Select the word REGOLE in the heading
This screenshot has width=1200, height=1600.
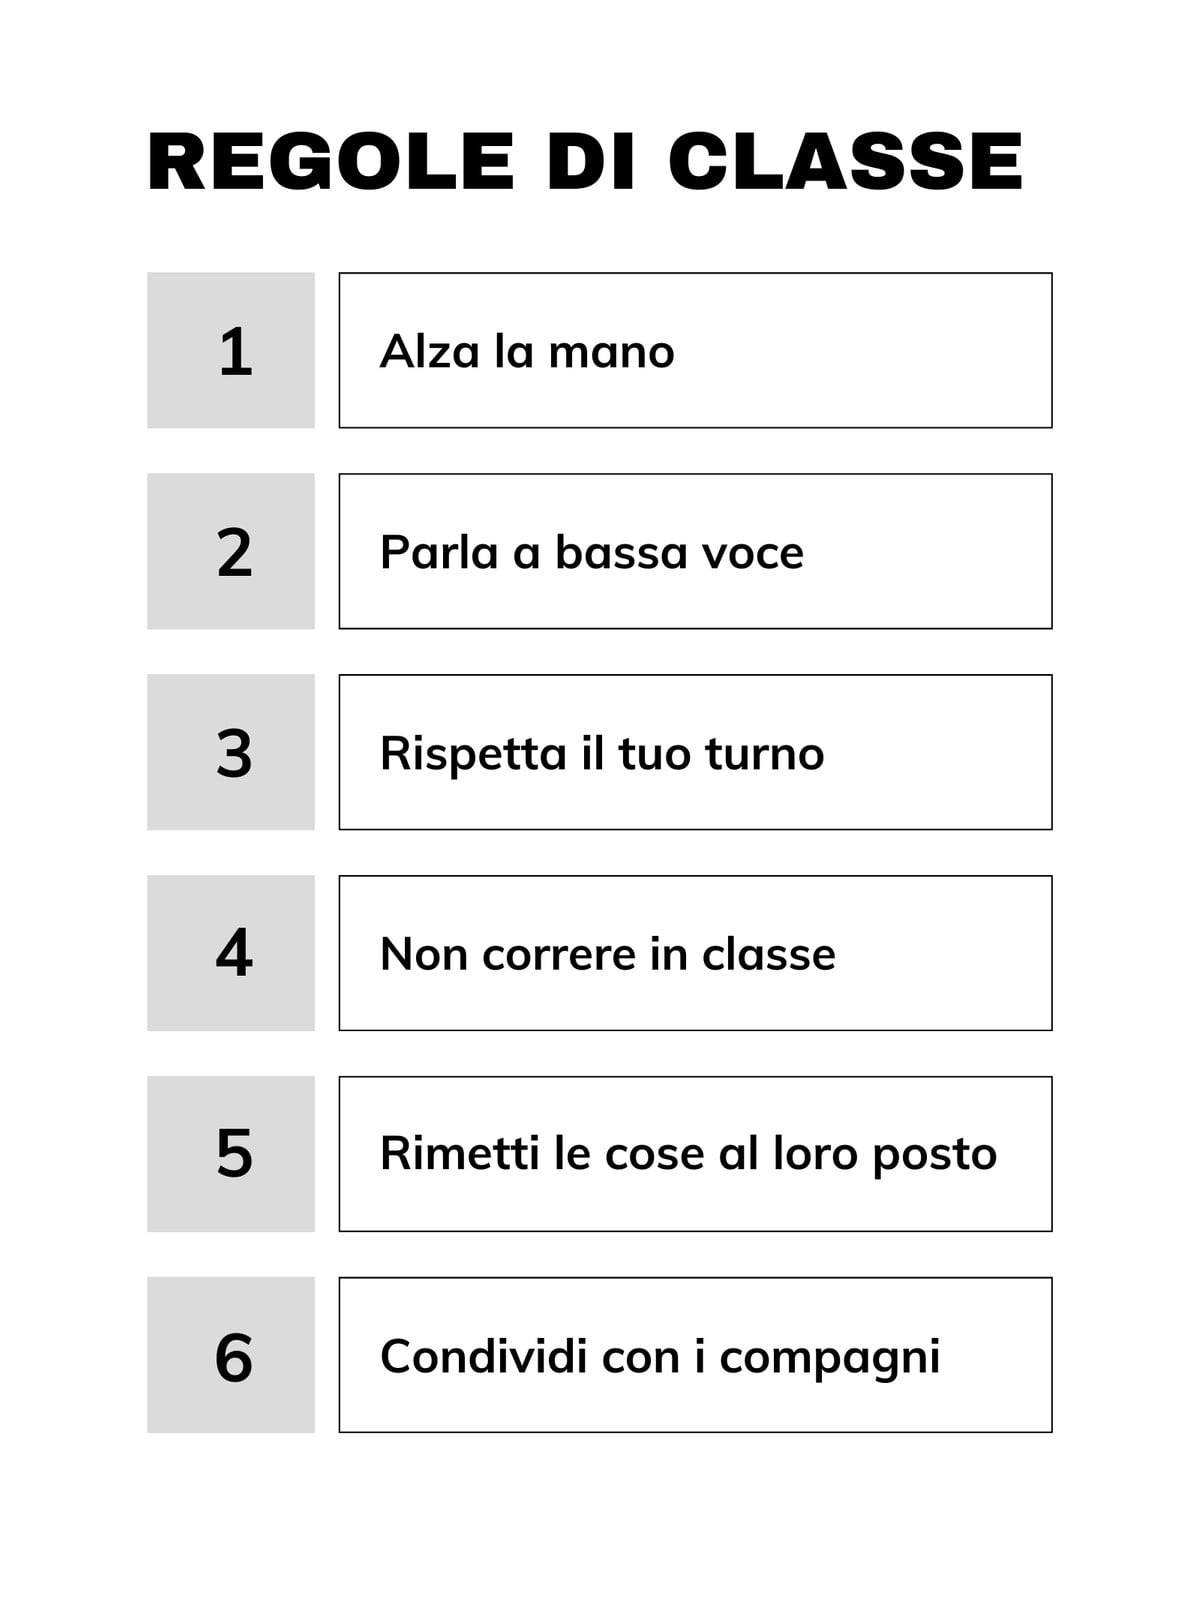pos(331,161)
